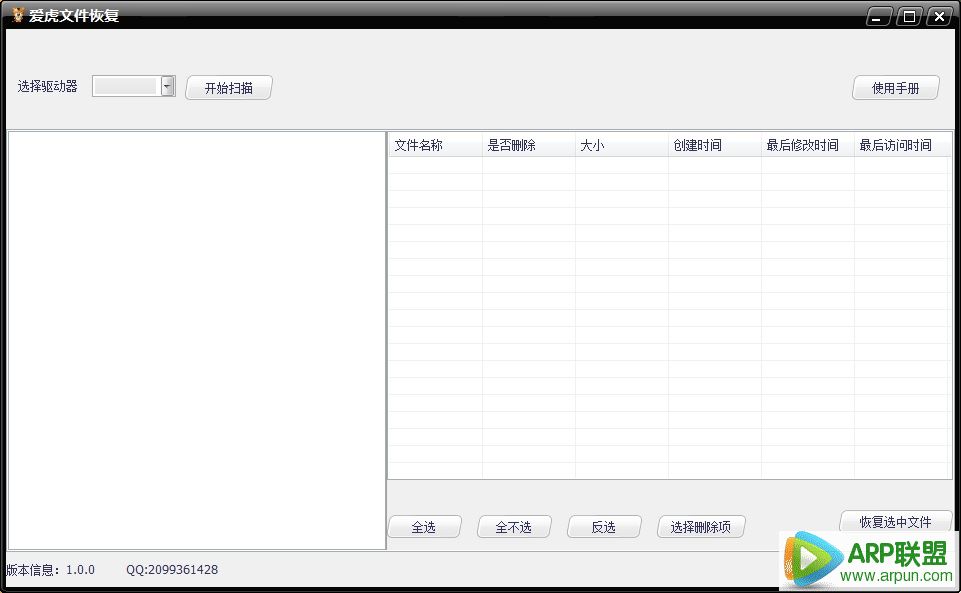
Task: Click the 反选 invert selection button
Action: [604, 527]
